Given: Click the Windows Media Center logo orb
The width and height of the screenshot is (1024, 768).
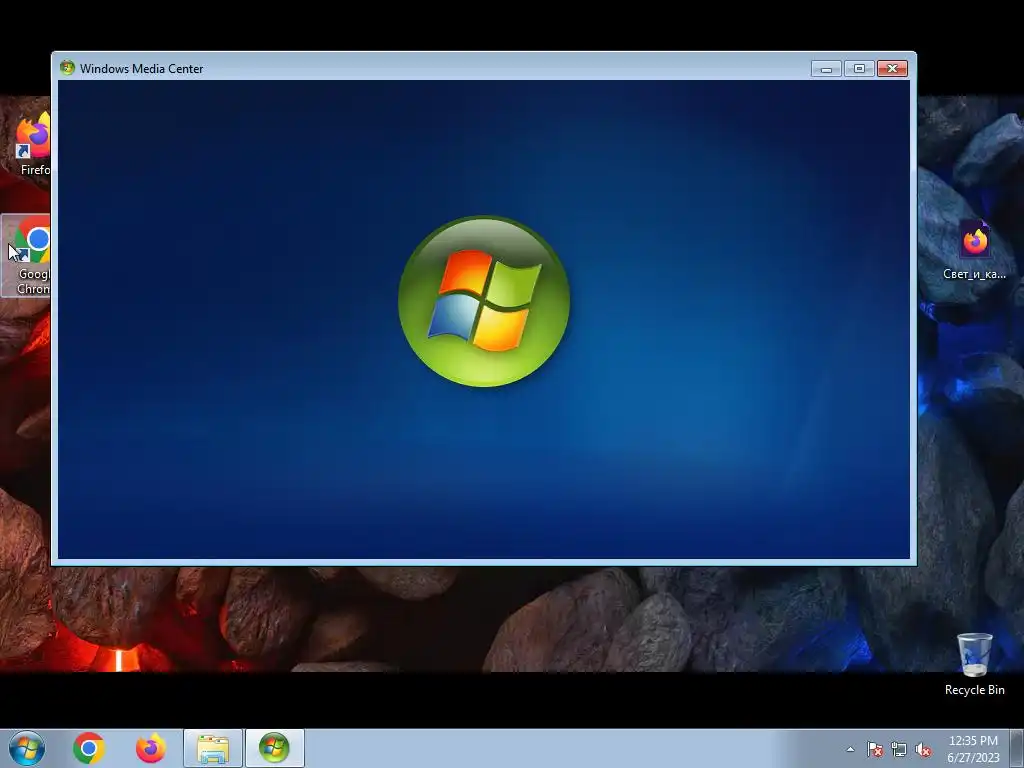Looking at the screenshot, I should point(484,301).
